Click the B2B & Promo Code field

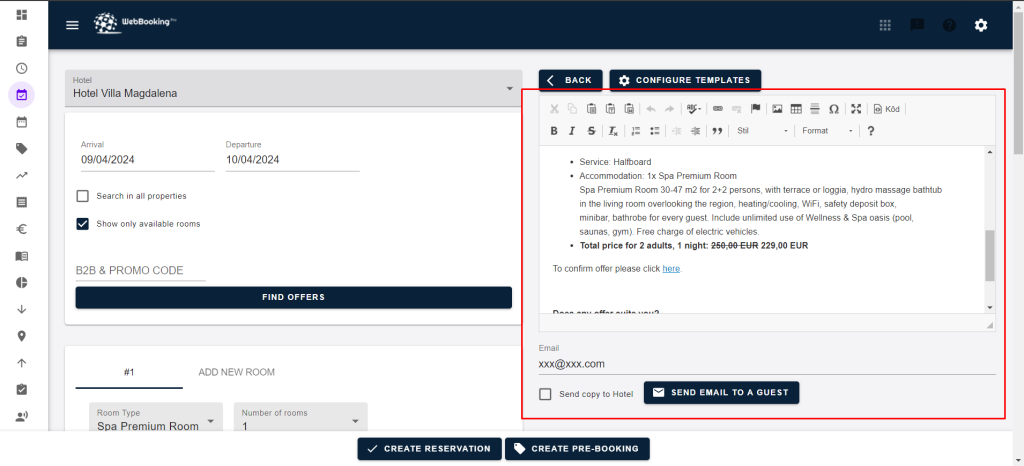140,270
